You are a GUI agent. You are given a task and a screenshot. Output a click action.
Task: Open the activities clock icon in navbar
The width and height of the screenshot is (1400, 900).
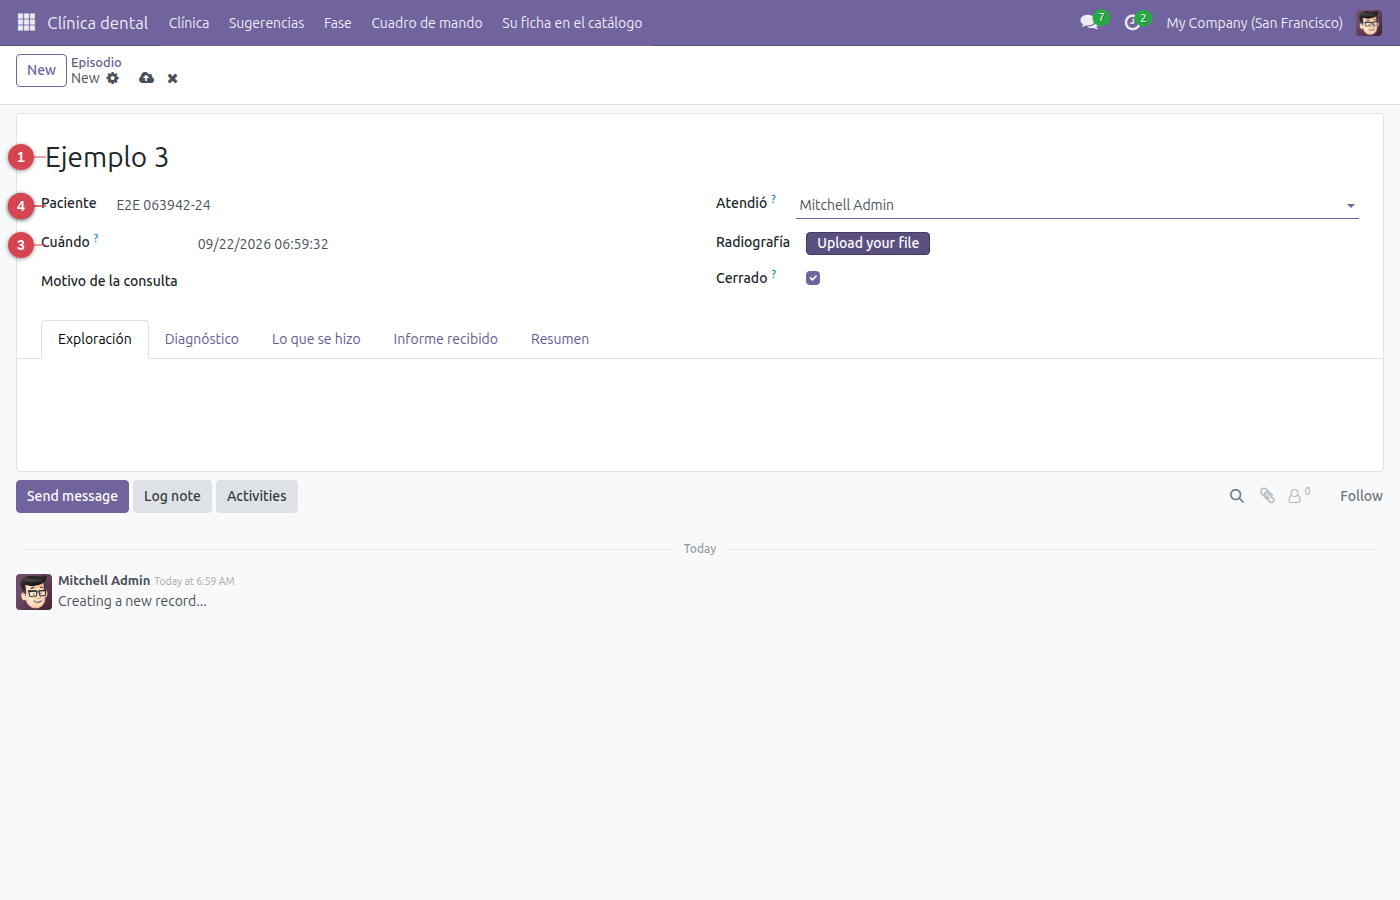pos(1132,22)
